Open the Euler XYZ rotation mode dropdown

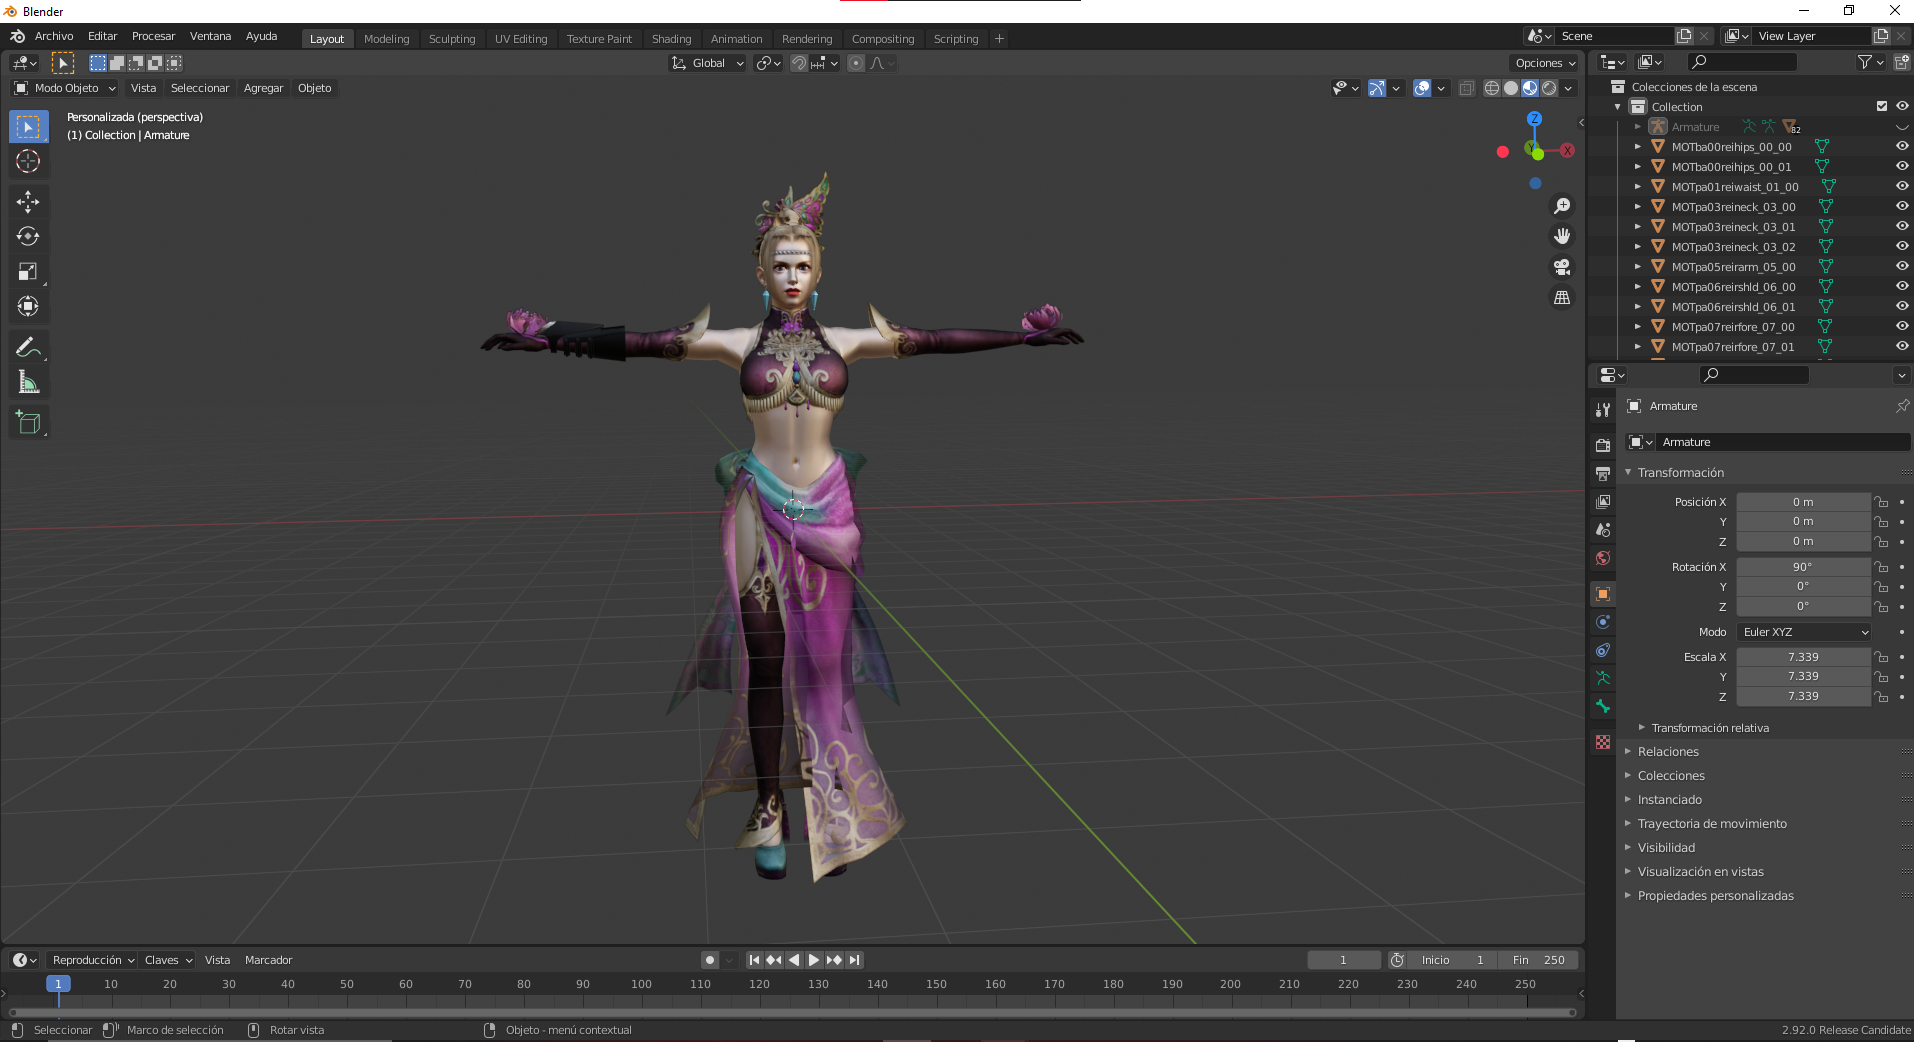pos(1804,632)
